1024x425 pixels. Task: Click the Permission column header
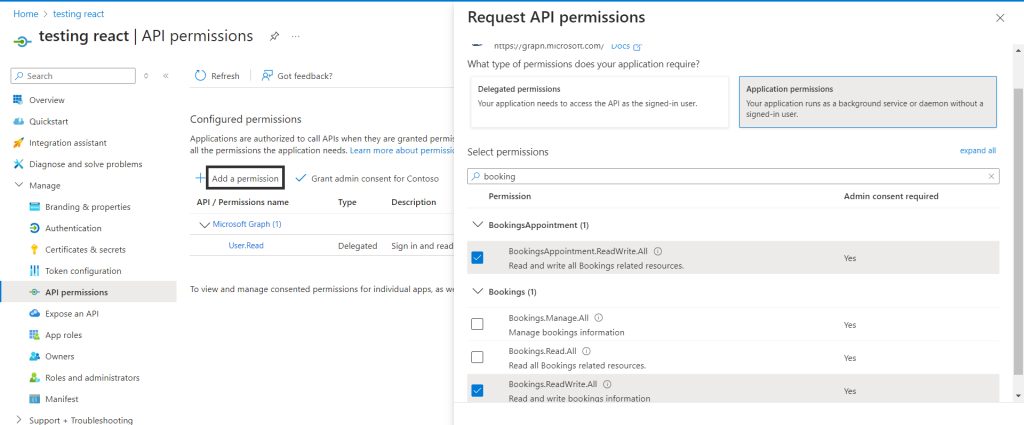[x=509, y=196]
